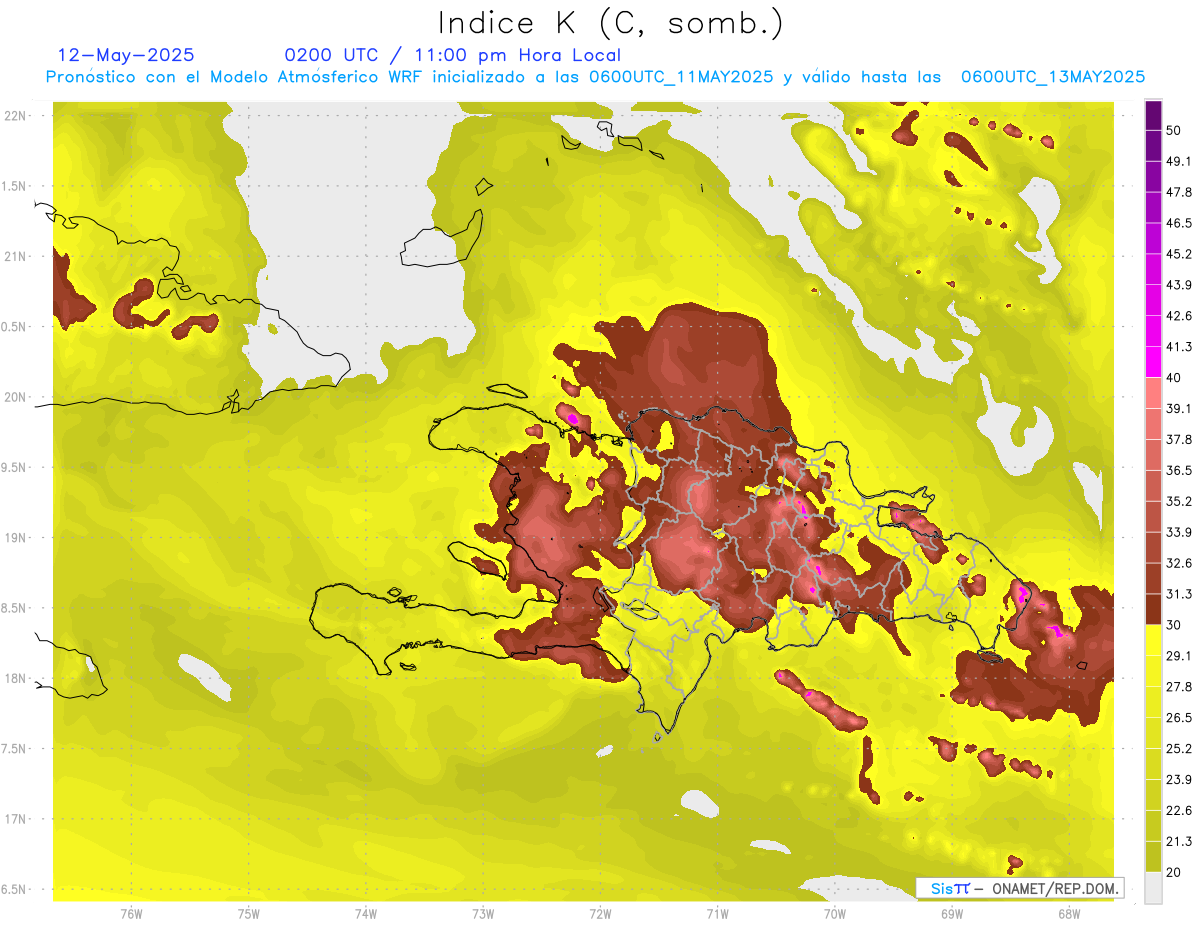Viewport: 1200px width, 927px height.
Task: Click color scale value '31.3'
Action: pos(1179,594)
